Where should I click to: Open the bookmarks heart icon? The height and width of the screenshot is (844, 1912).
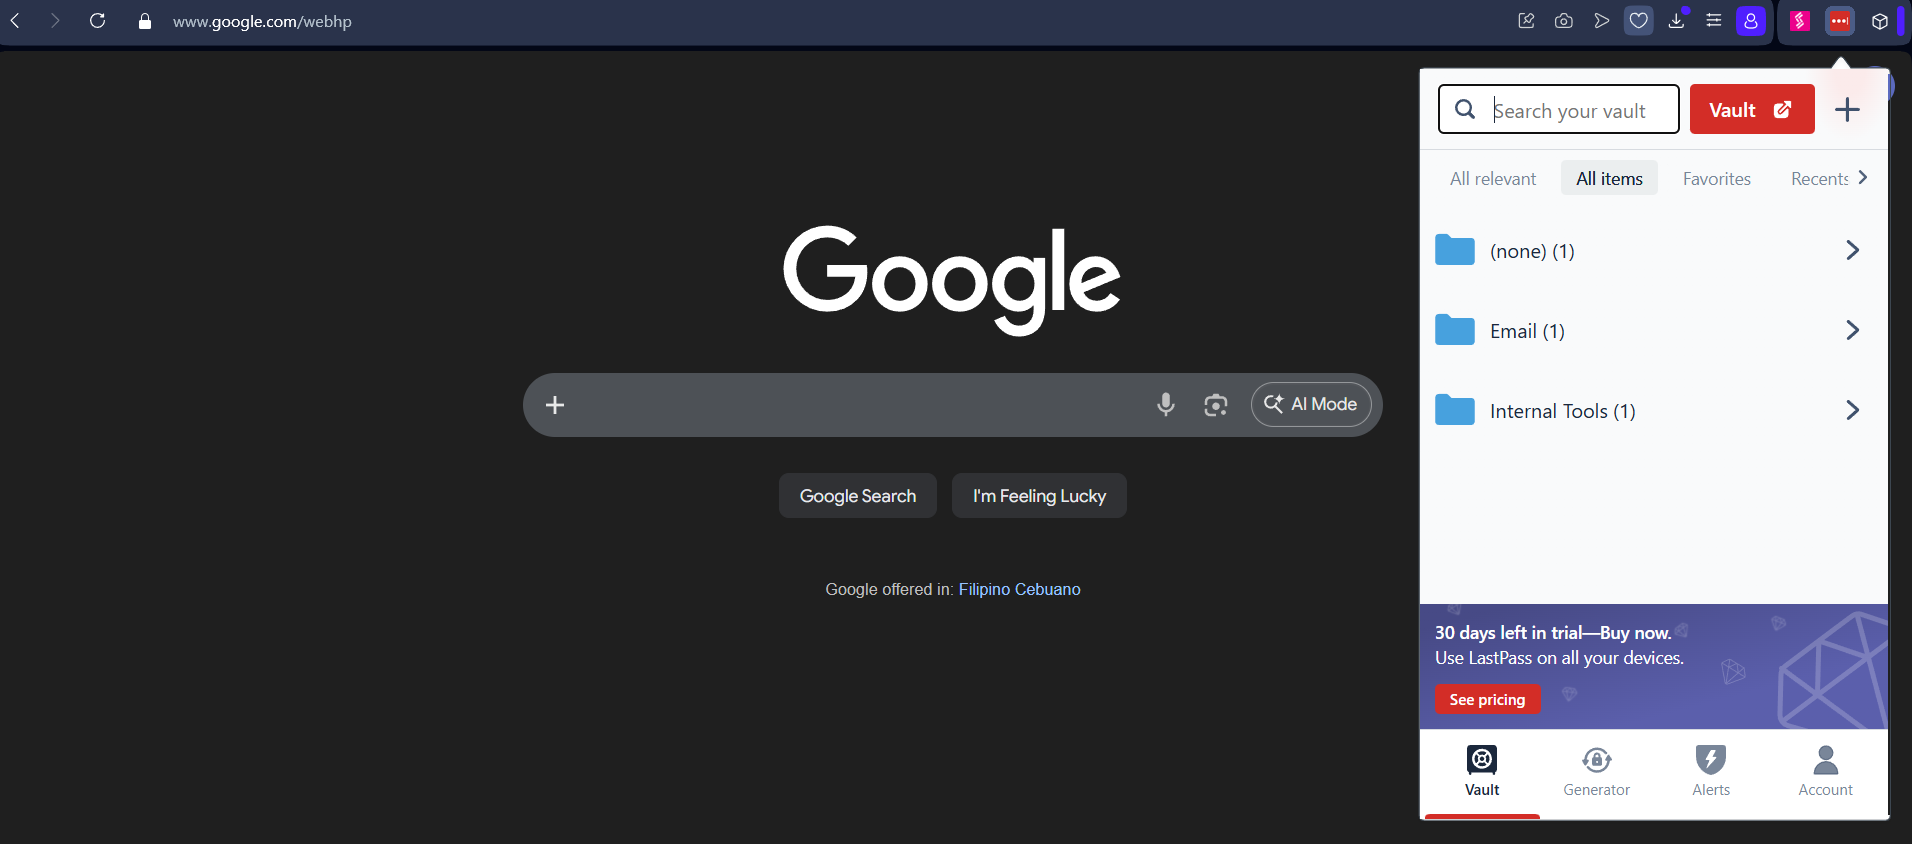1638,21
